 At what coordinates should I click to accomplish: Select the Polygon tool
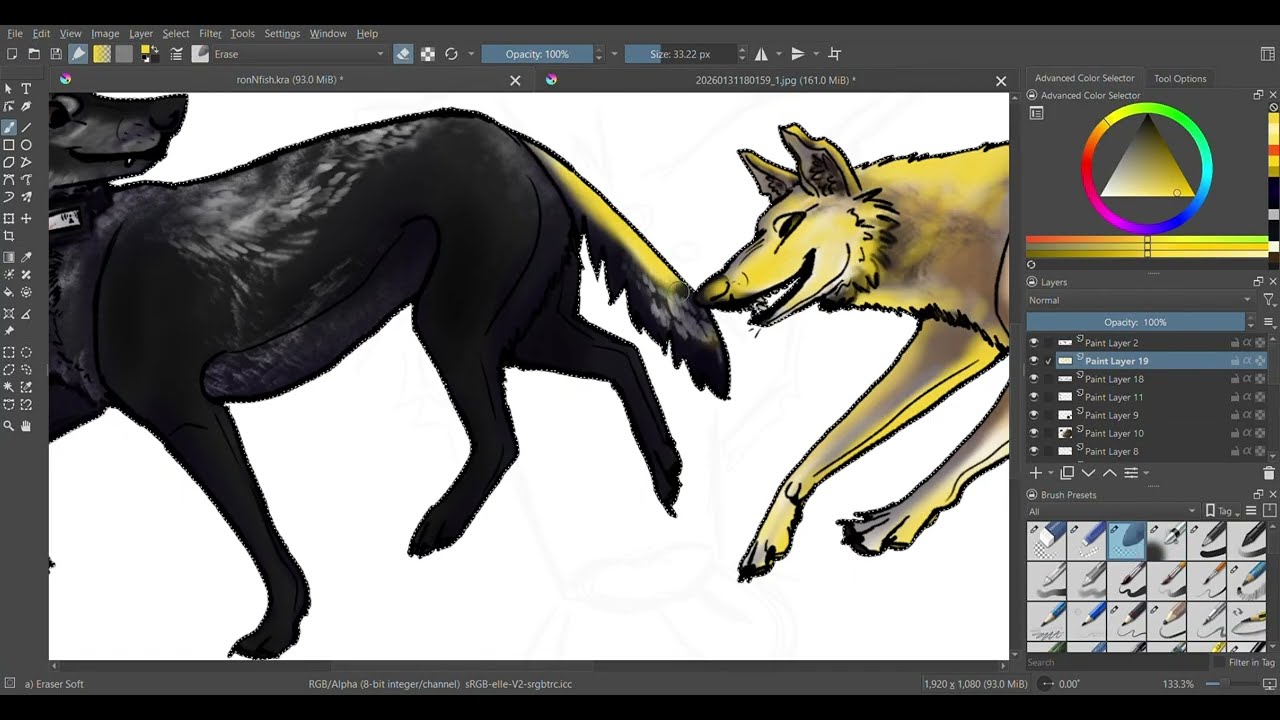coord(9,162)
